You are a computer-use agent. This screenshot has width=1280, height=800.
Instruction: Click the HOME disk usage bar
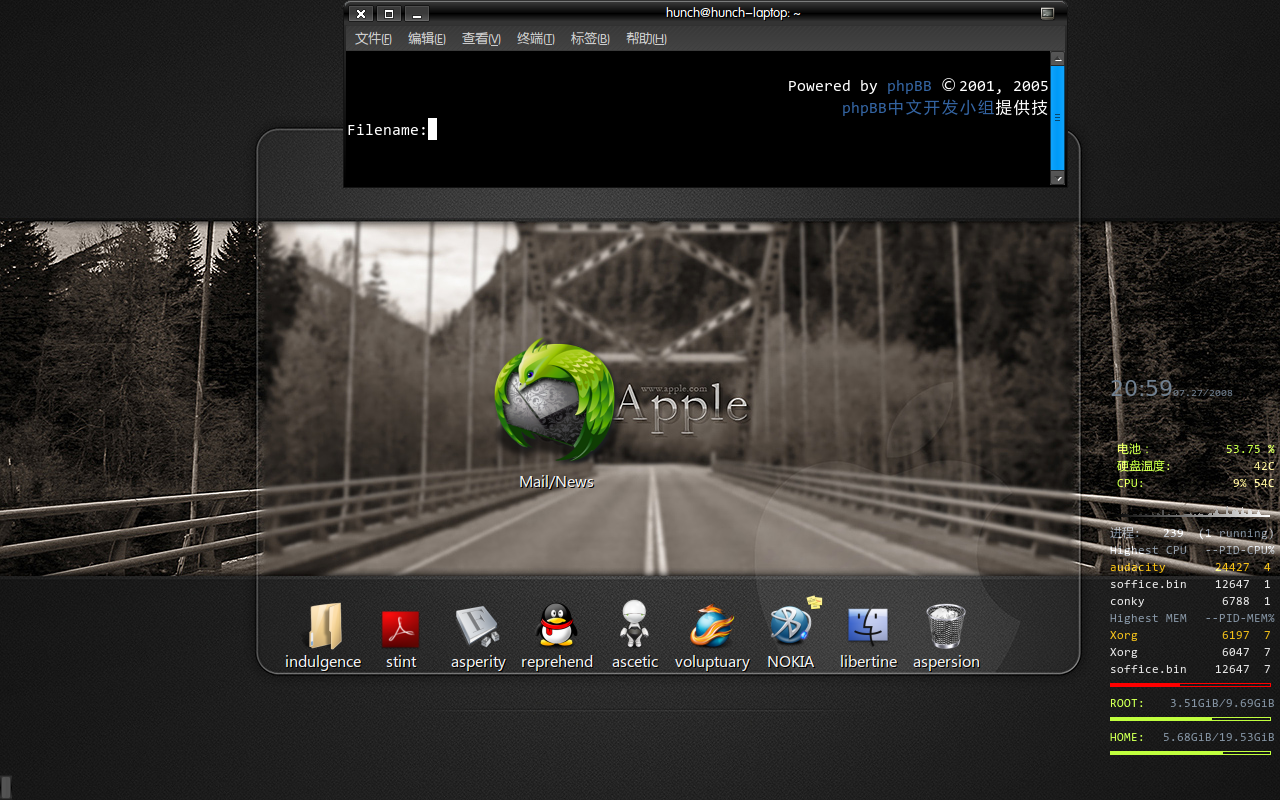coord(1190,753)
